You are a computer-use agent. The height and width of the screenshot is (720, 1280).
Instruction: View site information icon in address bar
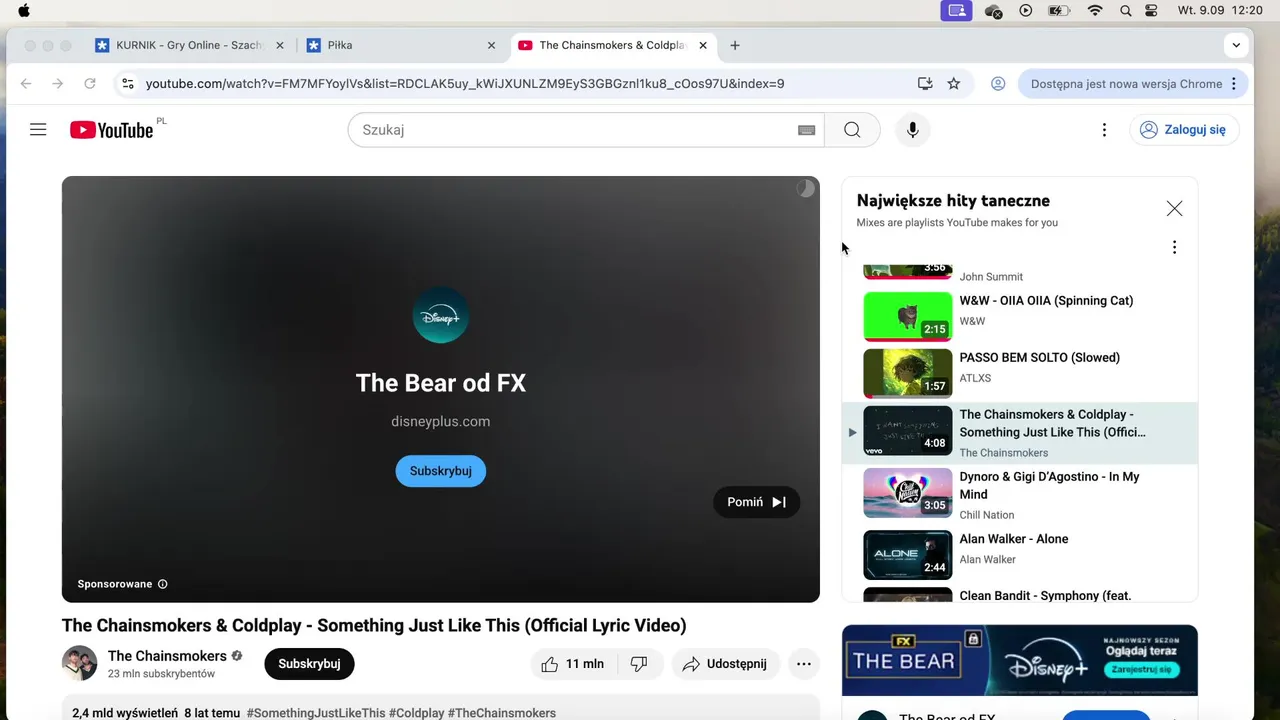[127, 84]
